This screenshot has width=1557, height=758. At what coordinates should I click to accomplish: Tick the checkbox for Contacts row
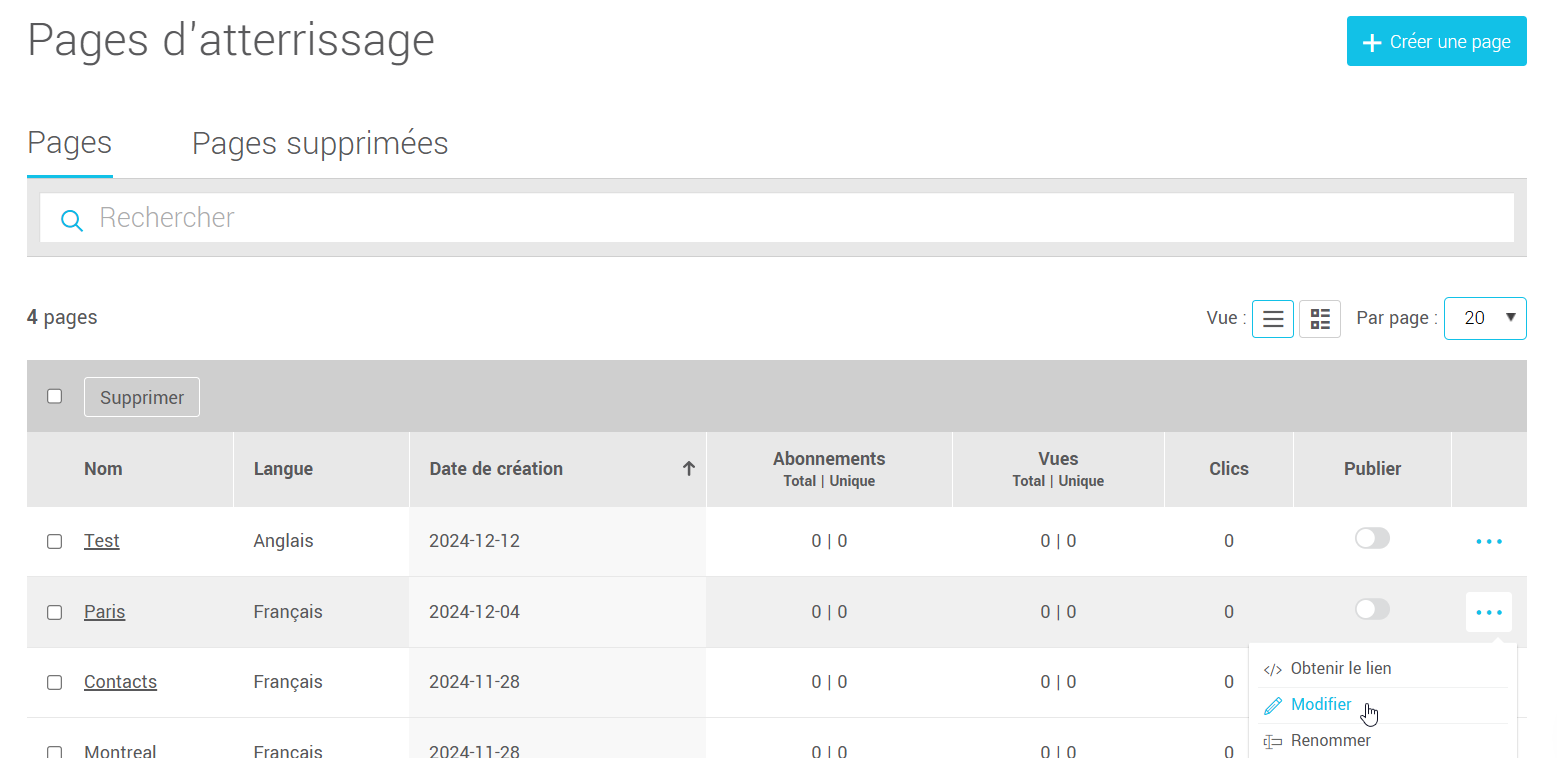[x=55, y=682]
